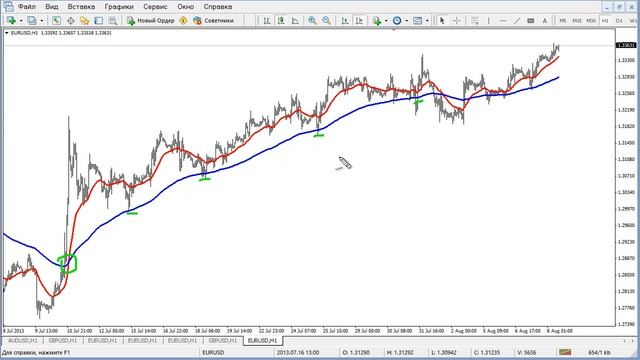Select the H1 timeframe button
The width and height of the screenshot is (640, 360).
(605, 20)
